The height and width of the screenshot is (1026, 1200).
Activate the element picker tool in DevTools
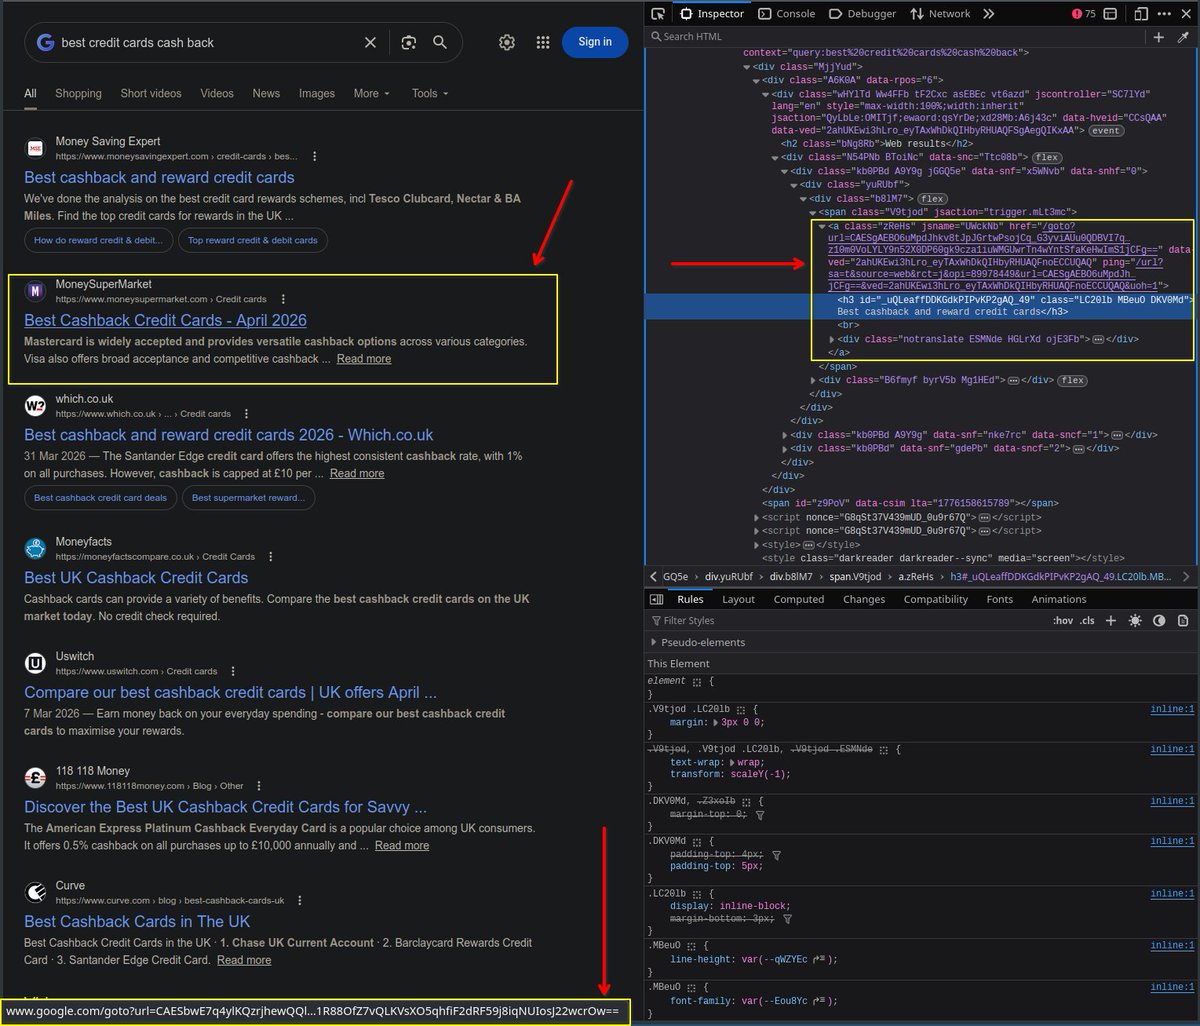tap(658, 14)
